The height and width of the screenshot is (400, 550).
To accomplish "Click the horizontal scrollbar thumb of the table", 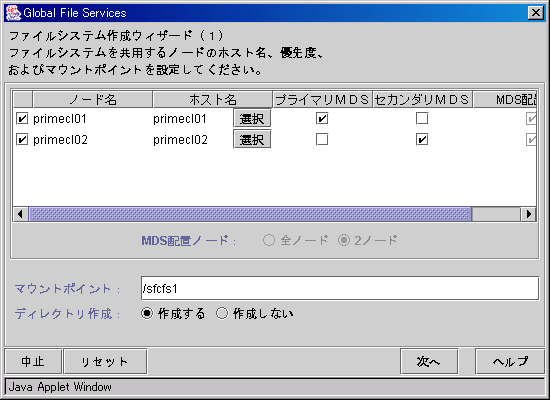I will click(x=250, y=214).
